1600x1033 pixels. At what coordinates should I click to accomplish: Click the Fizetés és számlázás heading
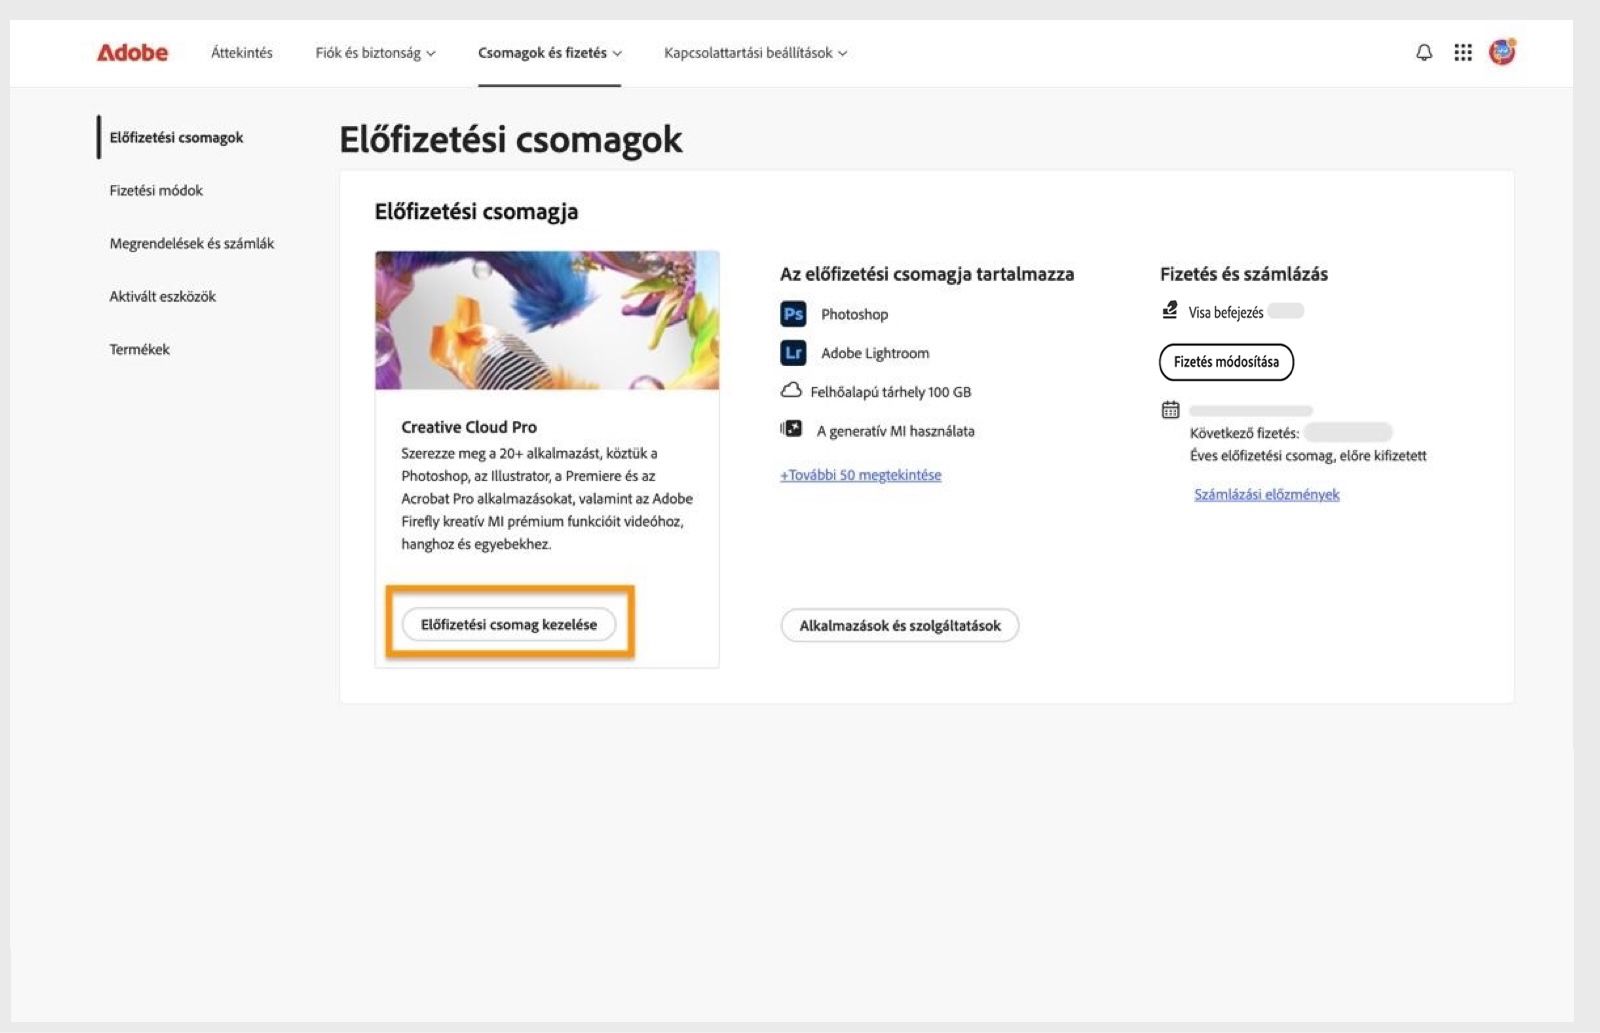(1244, 274)
